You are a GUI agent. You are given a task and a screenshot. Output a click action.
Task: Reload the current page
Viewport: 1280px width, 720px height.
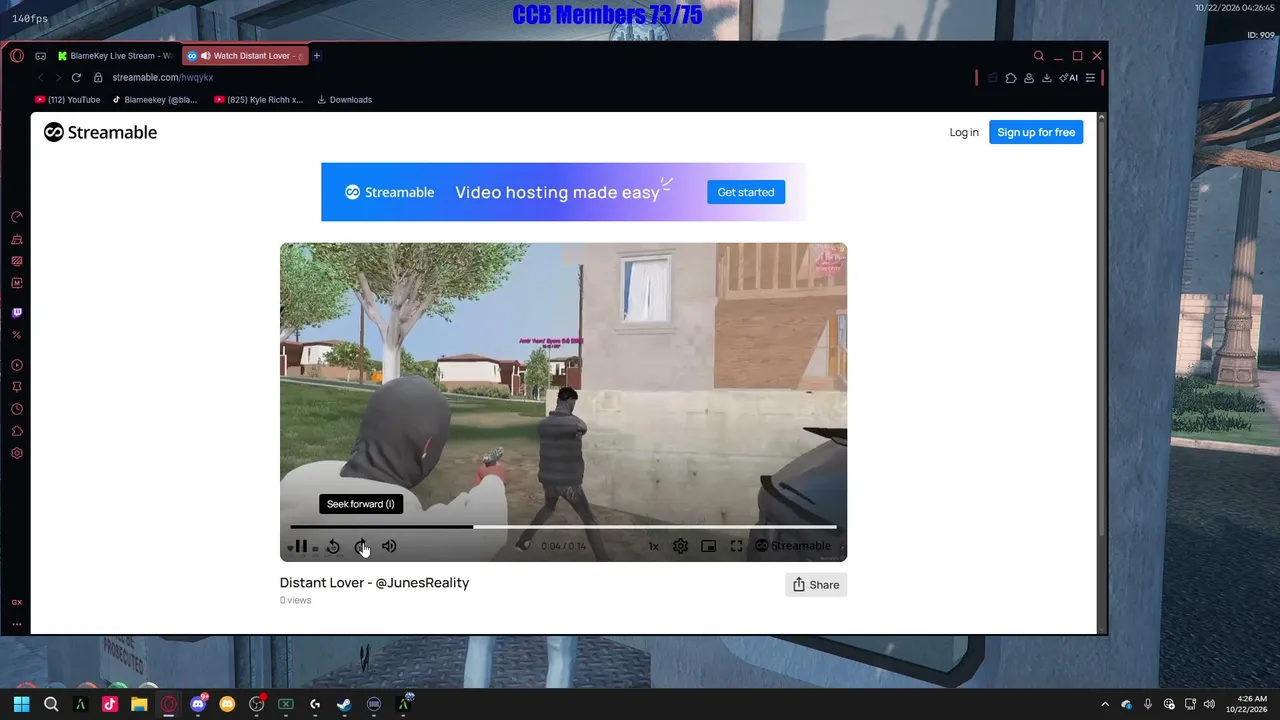tap(76, 77)
